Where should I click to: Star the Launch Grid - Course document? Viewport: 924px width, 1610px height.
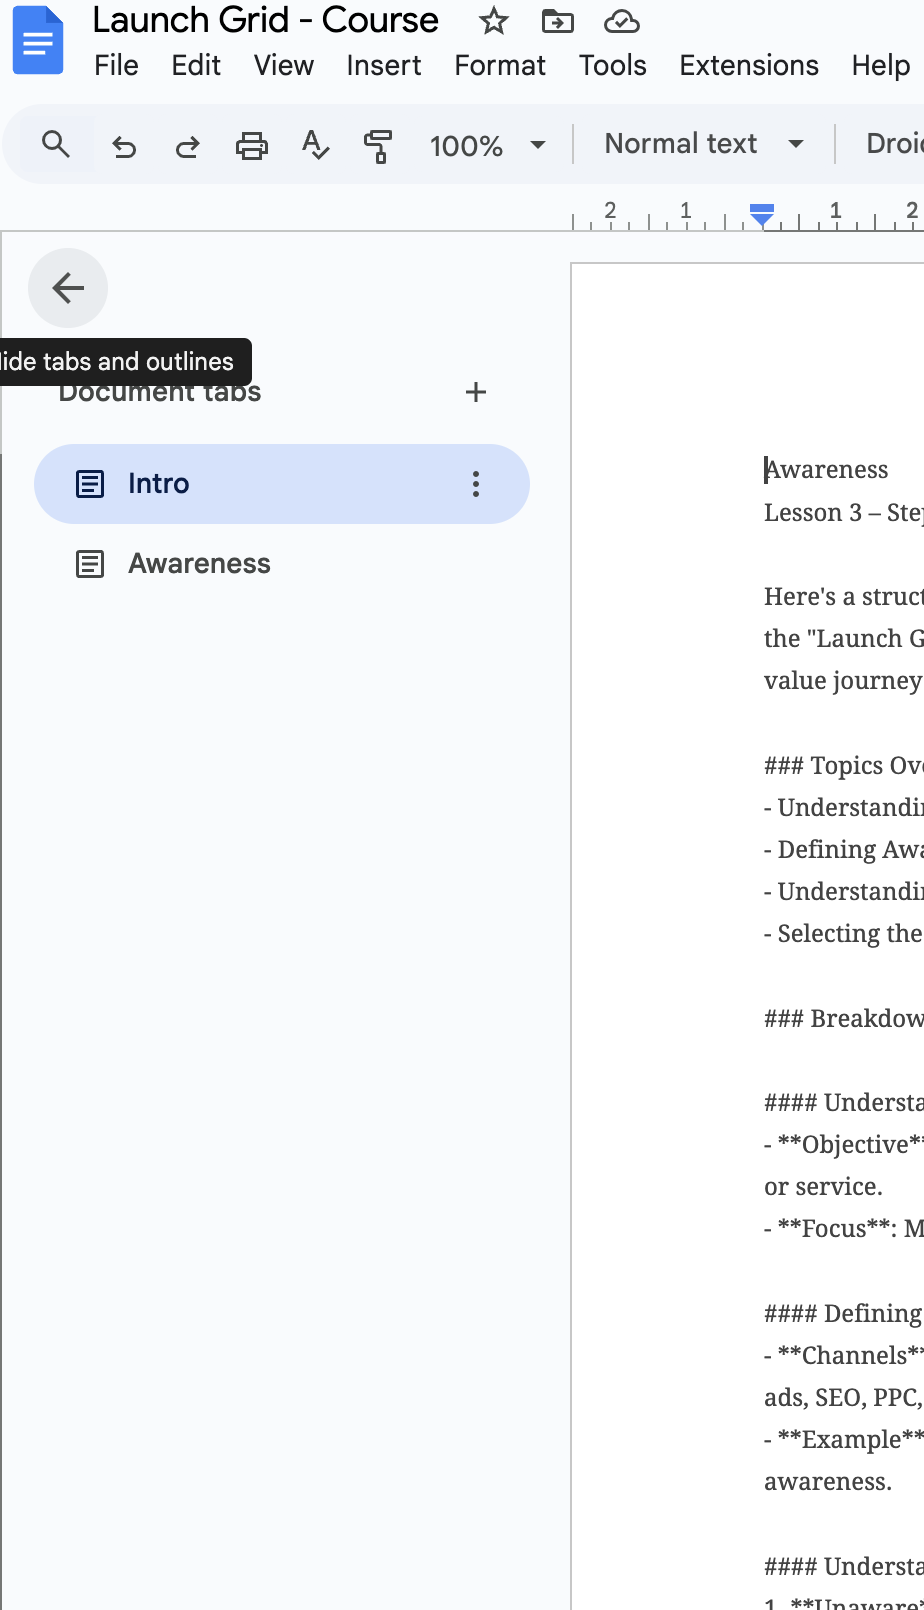click(x=494, y=21)
